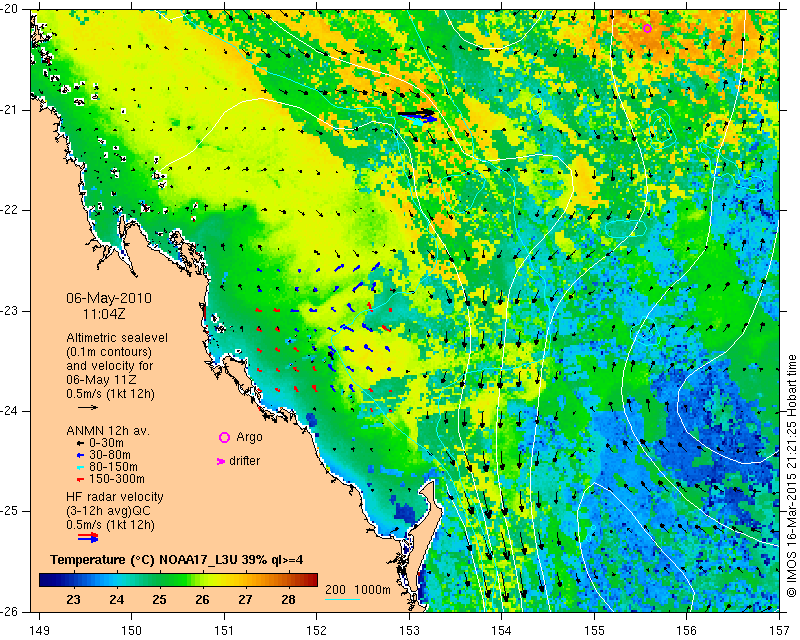Click the 'ANMN 12h av.' legend heading

107,431
